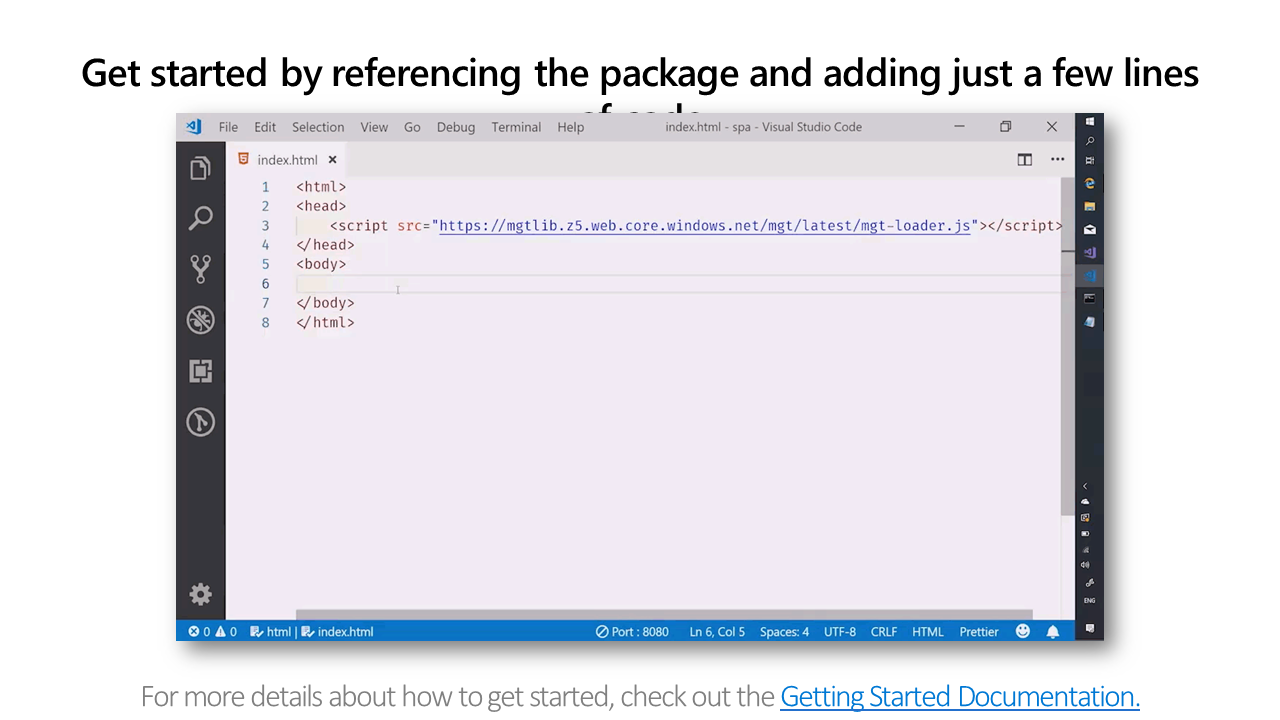Open the Explorer view in activity bar
This screenshot has height=720, width=1280.
(201, 169)
